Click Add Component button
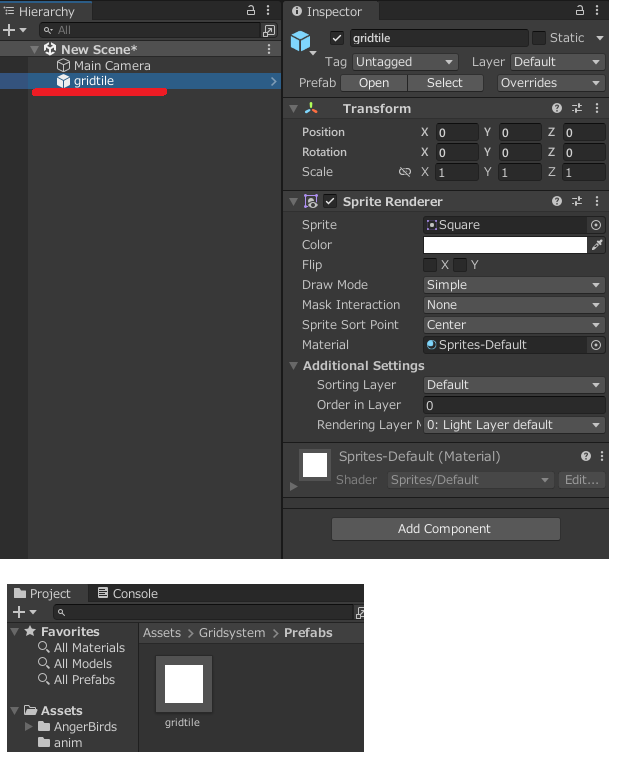 tap(446, 529)
